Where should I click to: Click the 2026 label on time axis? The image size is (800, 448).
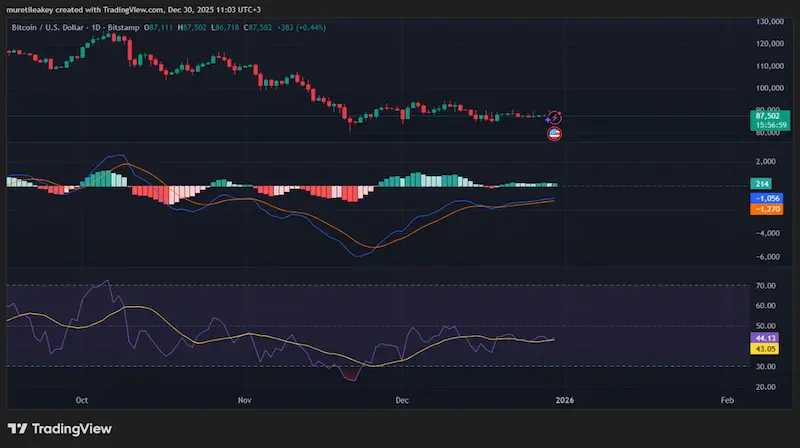click(565, 399)
